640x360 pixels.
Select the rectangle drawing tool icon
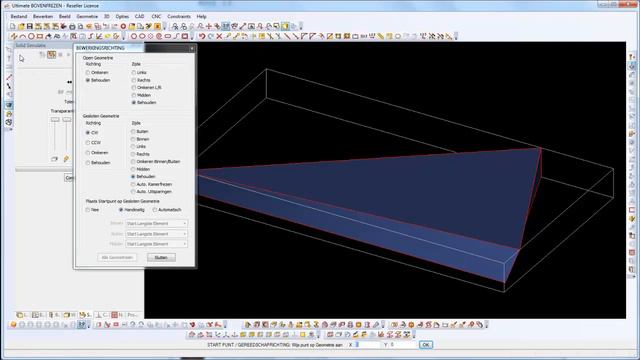(40, 36)
